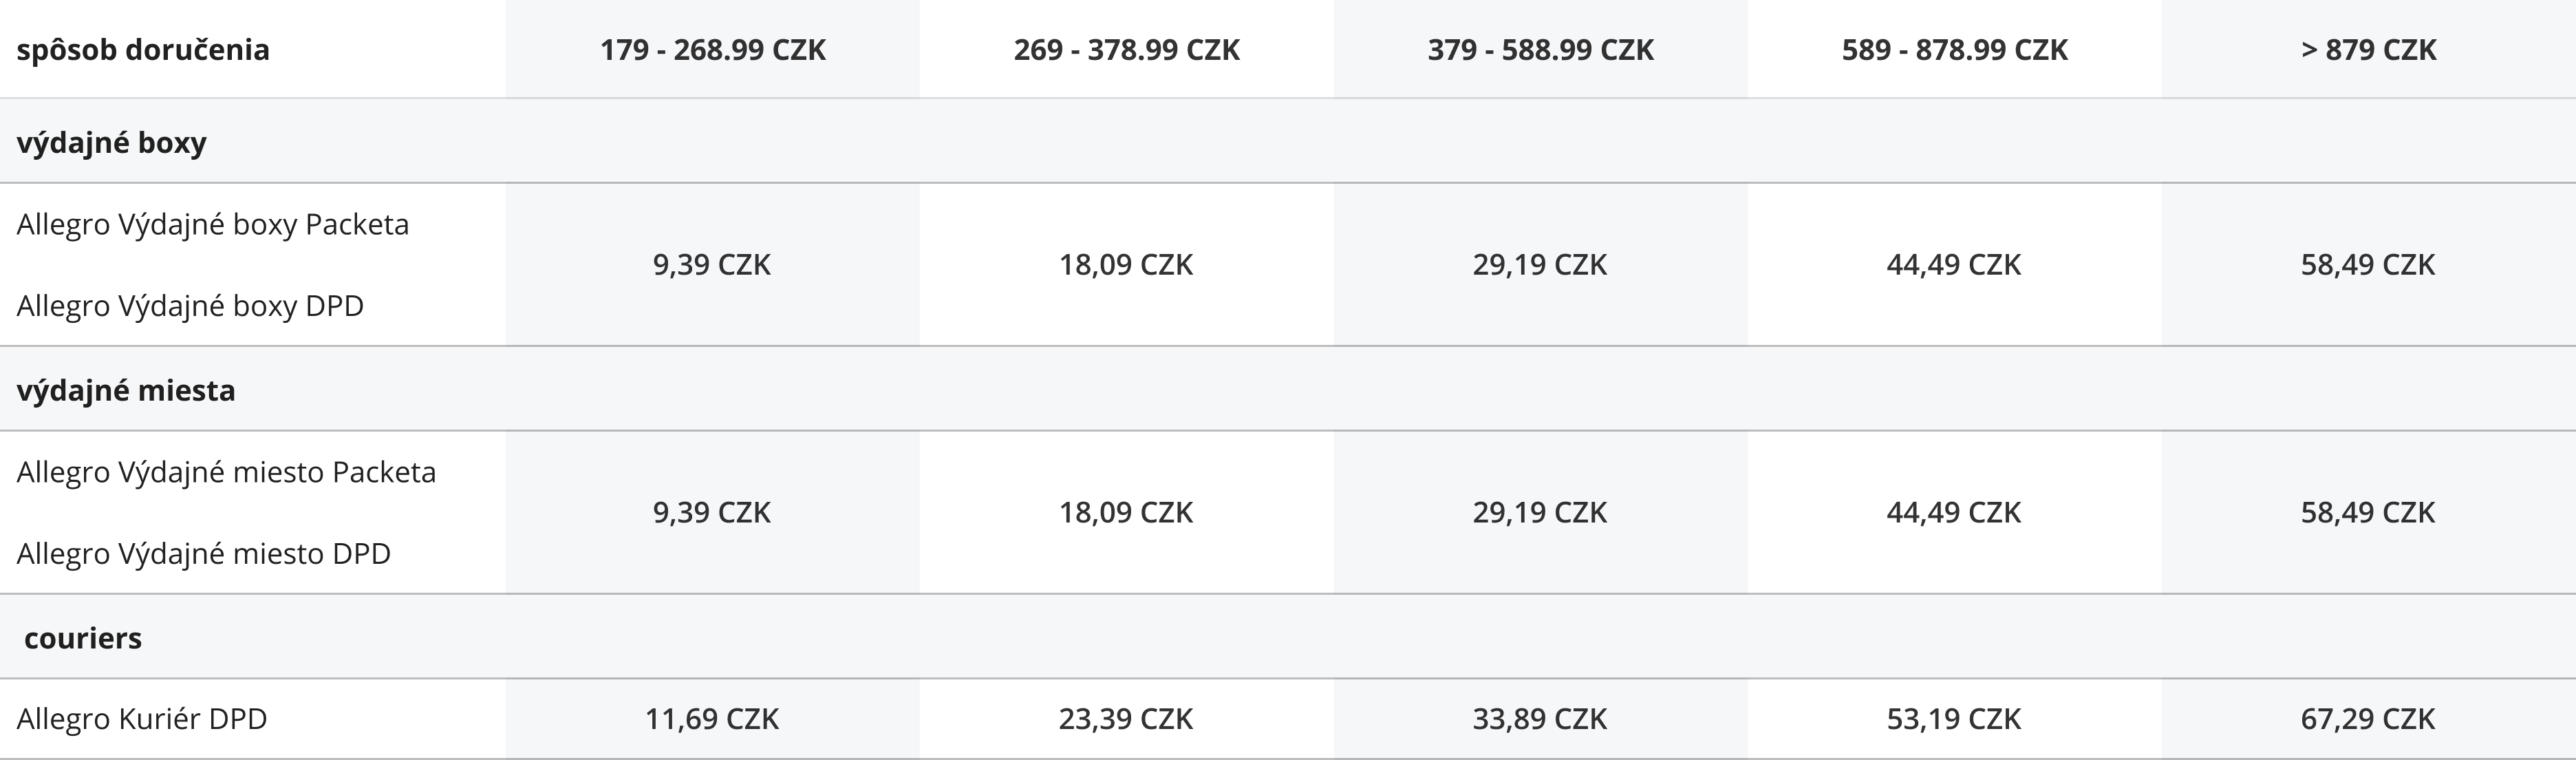Select 'Allegro Výdajné boxy Packeta' text
Viewport: 2576px width, 760px height.
213,224
